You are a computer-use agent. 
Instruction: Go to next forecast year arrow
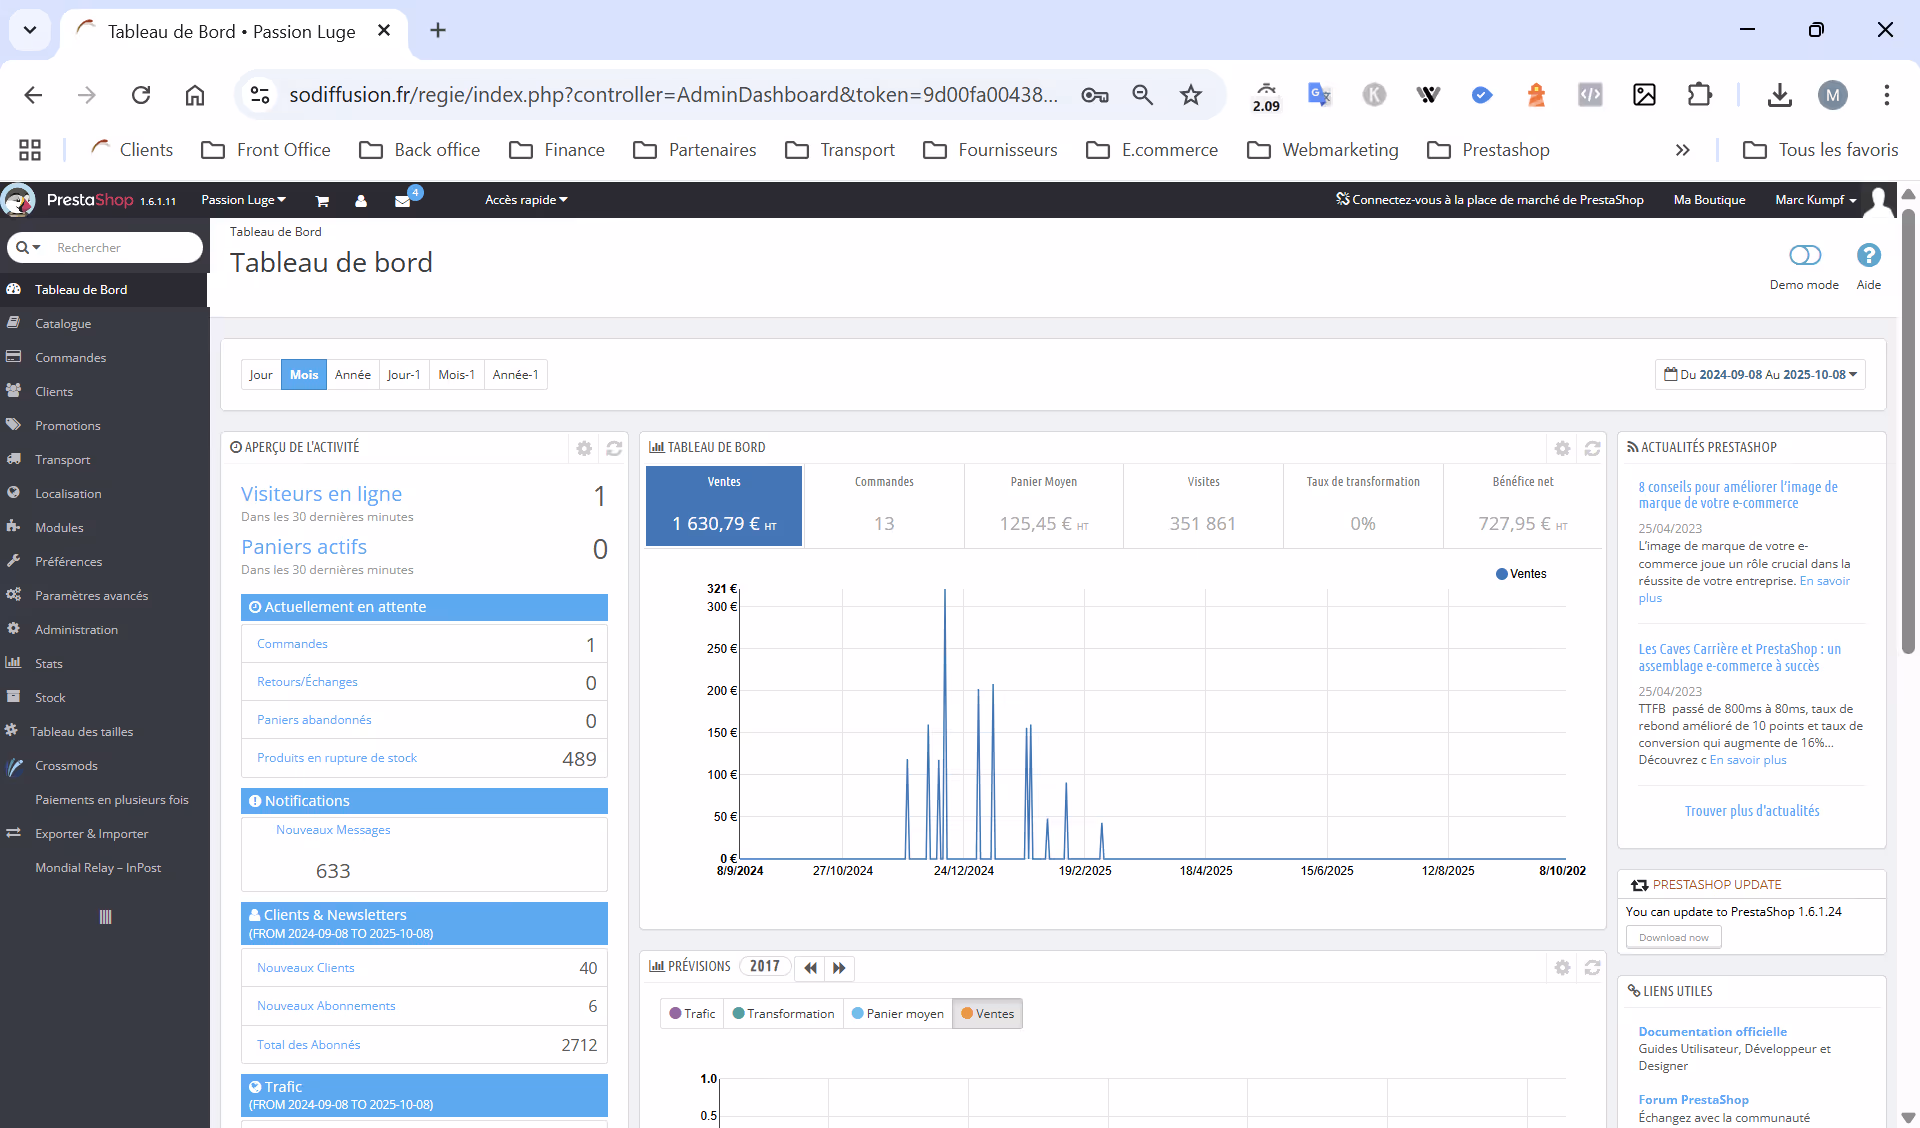point(839,968)
